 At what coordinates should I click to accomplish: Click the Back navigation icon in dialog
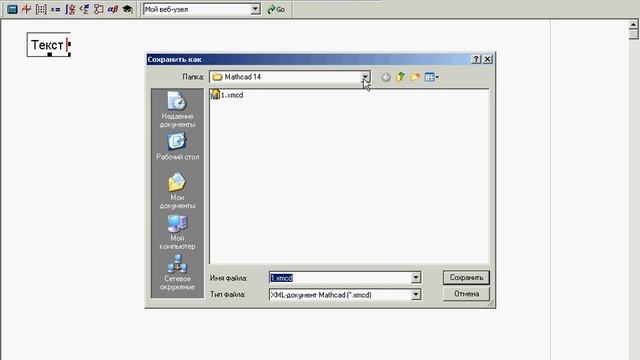[x=386, y=77]
